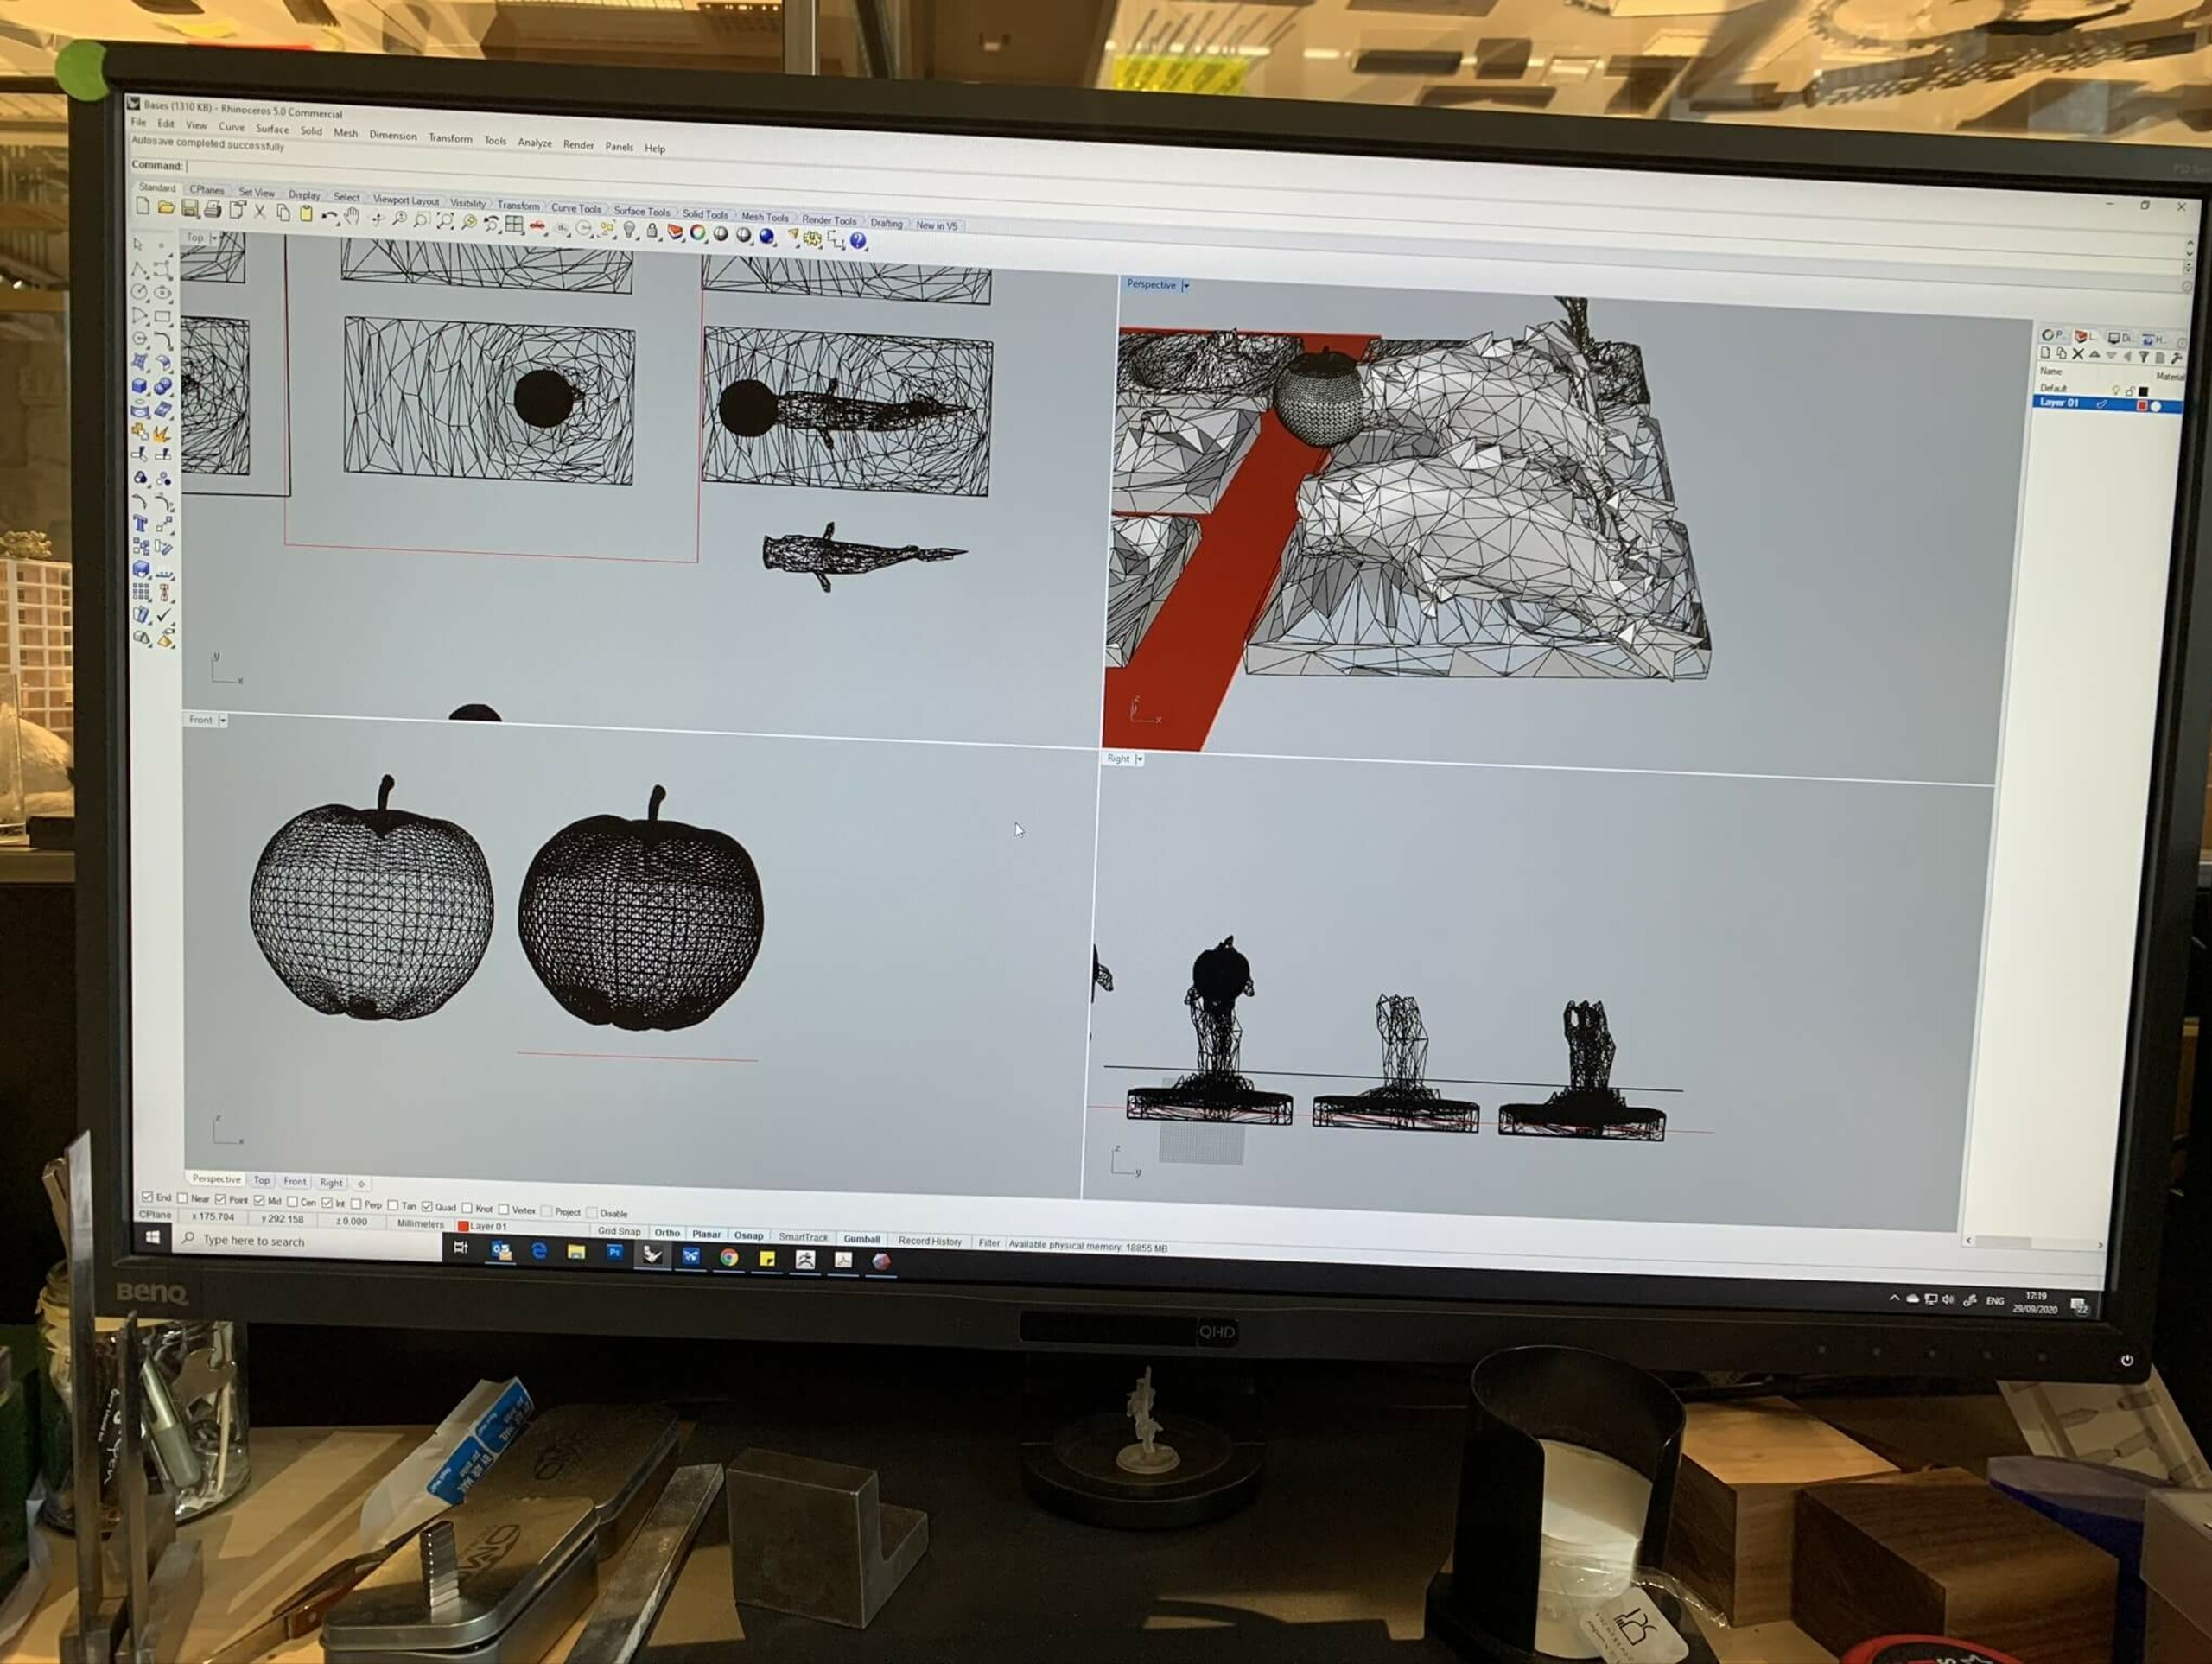Open Photoshop from the taskbar
Screen dimensions: 2212x1664
click(615, 1252)
